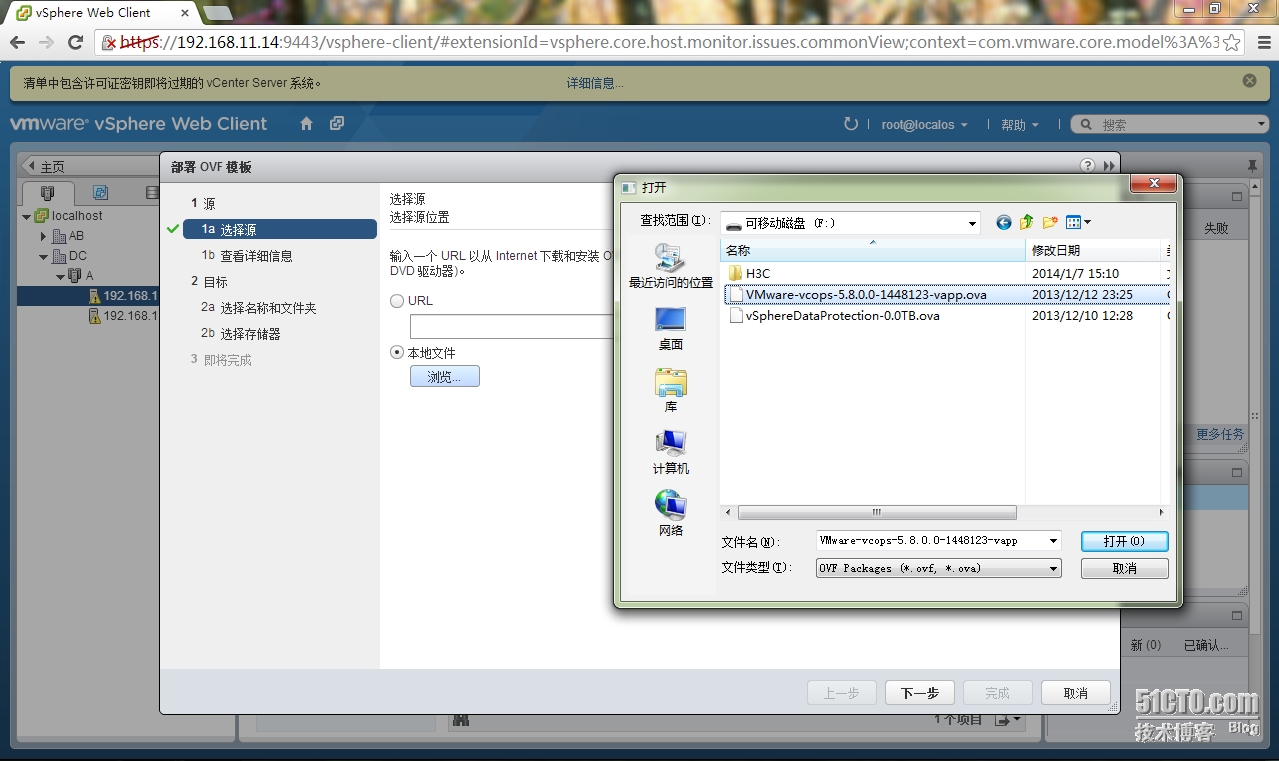Open the 帮助 help menu

click(x=1019, y=125)
